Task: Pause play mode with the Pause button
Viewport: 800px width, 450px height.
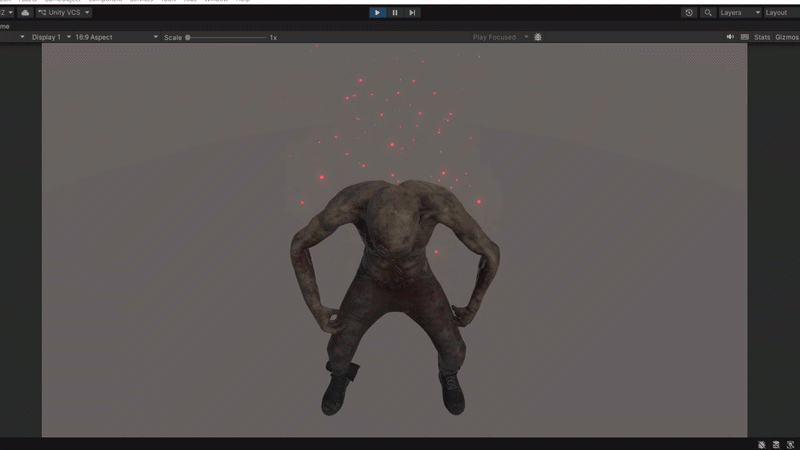Action: coord(395,12)
